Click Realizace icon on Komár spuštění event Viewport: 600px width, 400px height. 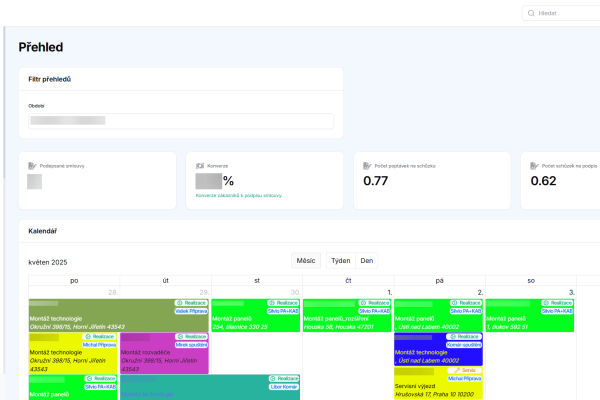(x=453, y=336)
